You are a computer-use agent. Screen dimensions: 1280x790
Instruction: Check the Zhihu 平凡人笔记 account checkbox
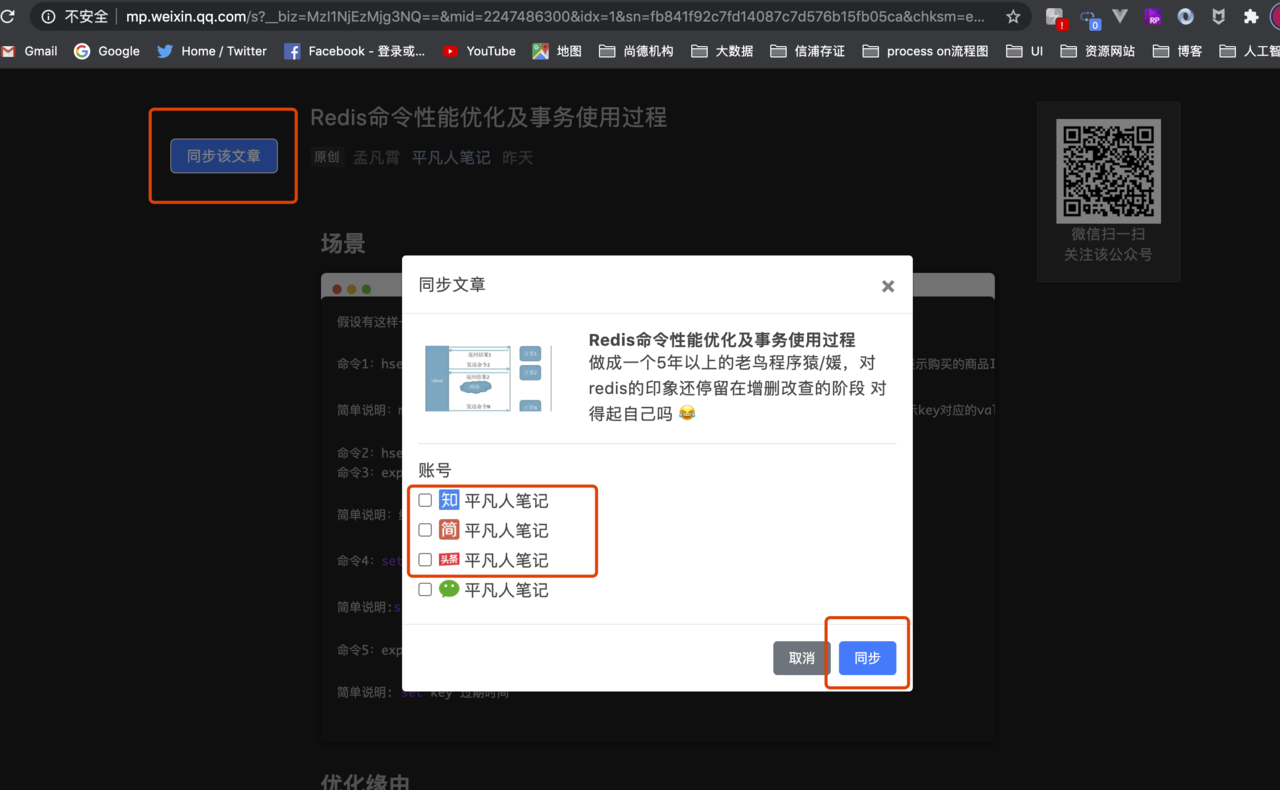click(425, 500)
